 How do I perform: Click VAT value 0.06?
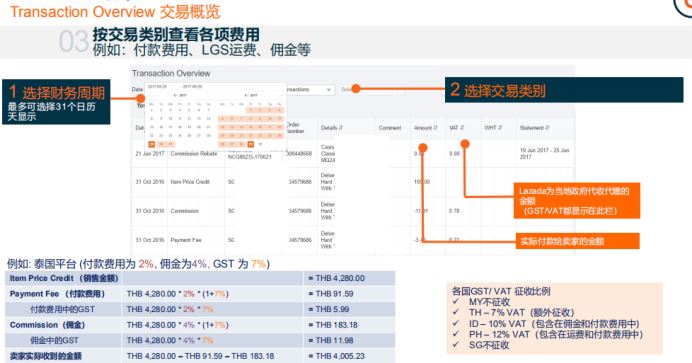455,153
